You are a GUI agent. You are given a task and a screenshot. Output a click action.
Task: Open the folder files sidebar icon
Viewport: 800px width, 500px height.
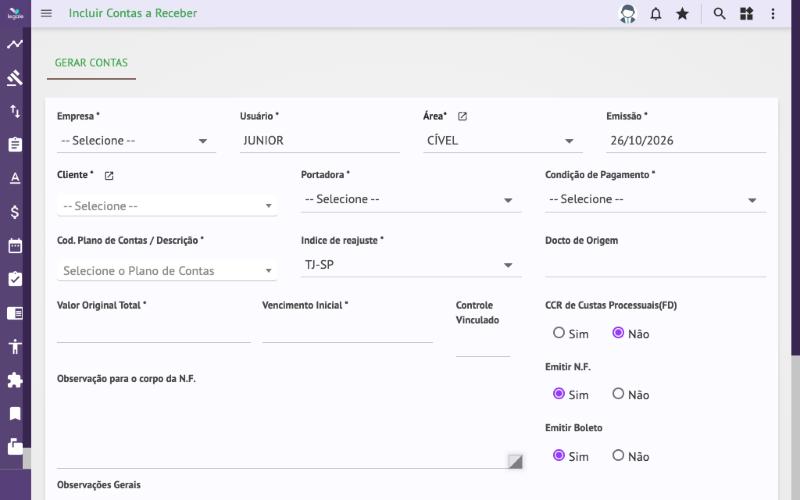point(15,446)
